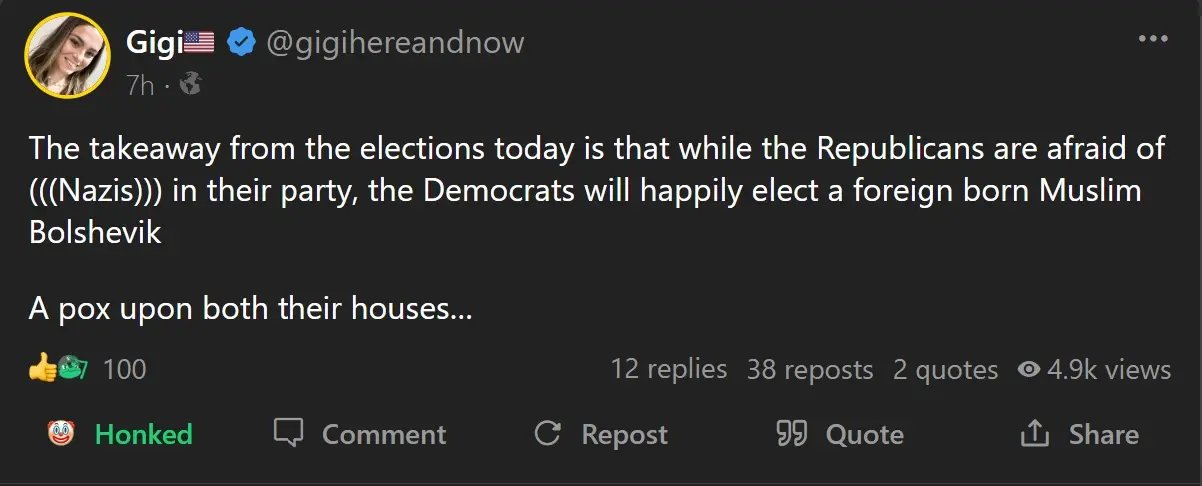Click the Quote quotation marks icon
This screenshot has width=1202, height=486.
[x=791, y=433]
